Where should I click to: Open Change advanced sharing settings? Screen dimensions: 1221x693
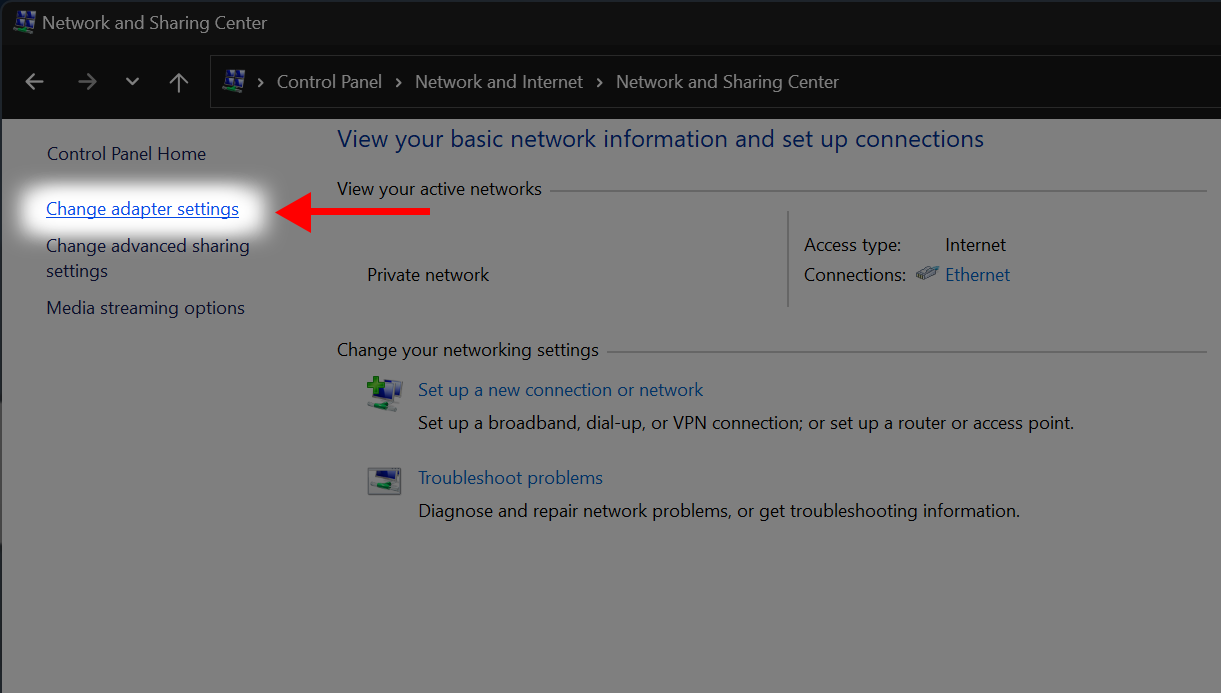point(148,258)
